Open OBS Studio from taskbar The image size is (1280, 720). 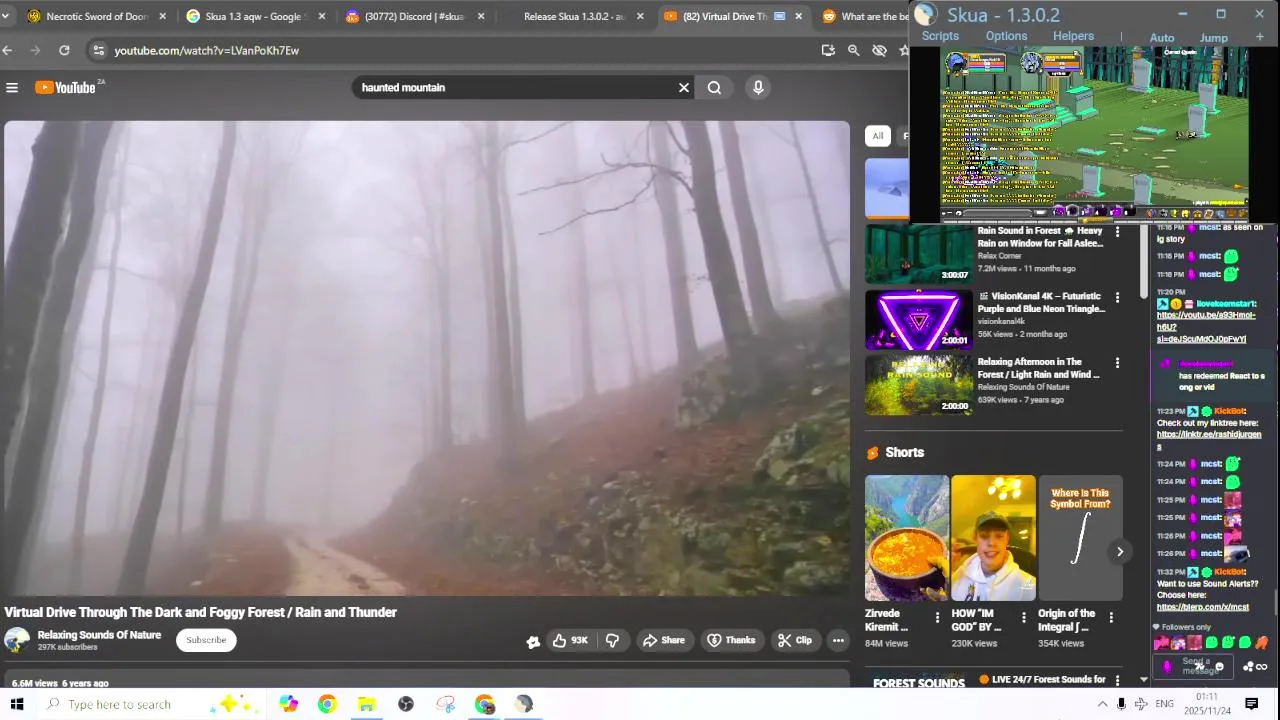406,704
